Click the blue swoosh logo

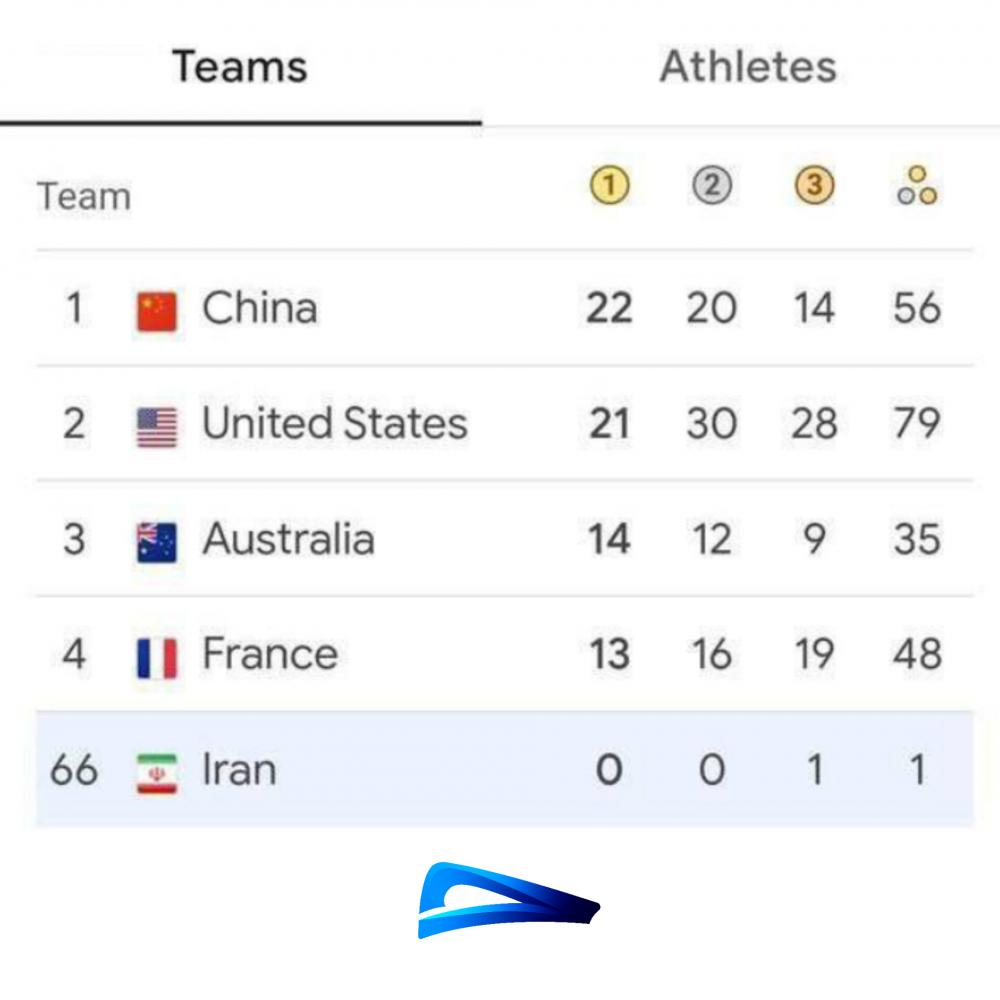tap(508, 900)
